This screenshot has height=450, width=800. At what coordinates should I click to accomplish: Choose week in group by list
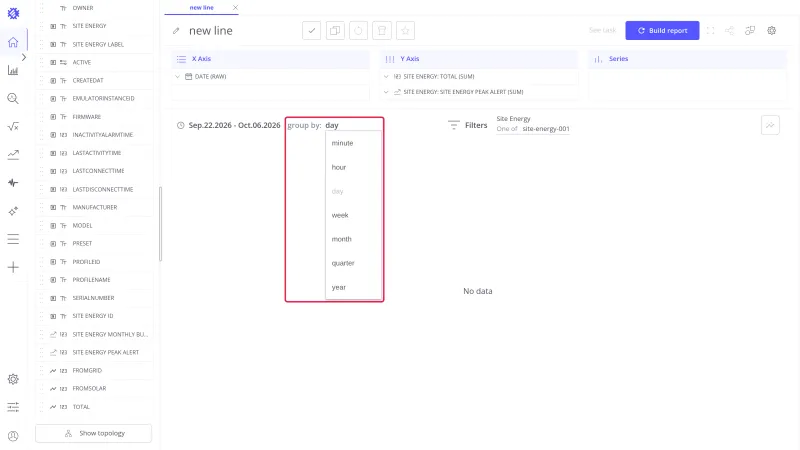click(x=340, y=215)
